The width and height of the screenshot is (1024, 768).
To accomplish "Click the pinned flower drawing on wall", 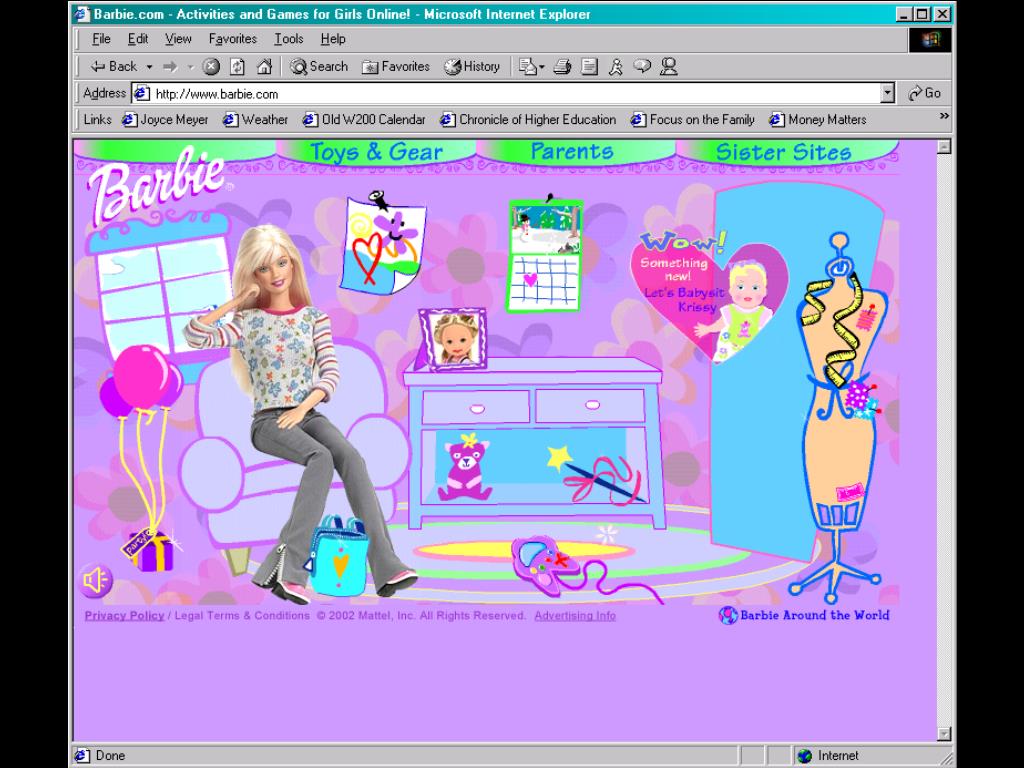I will coord(383,244).
